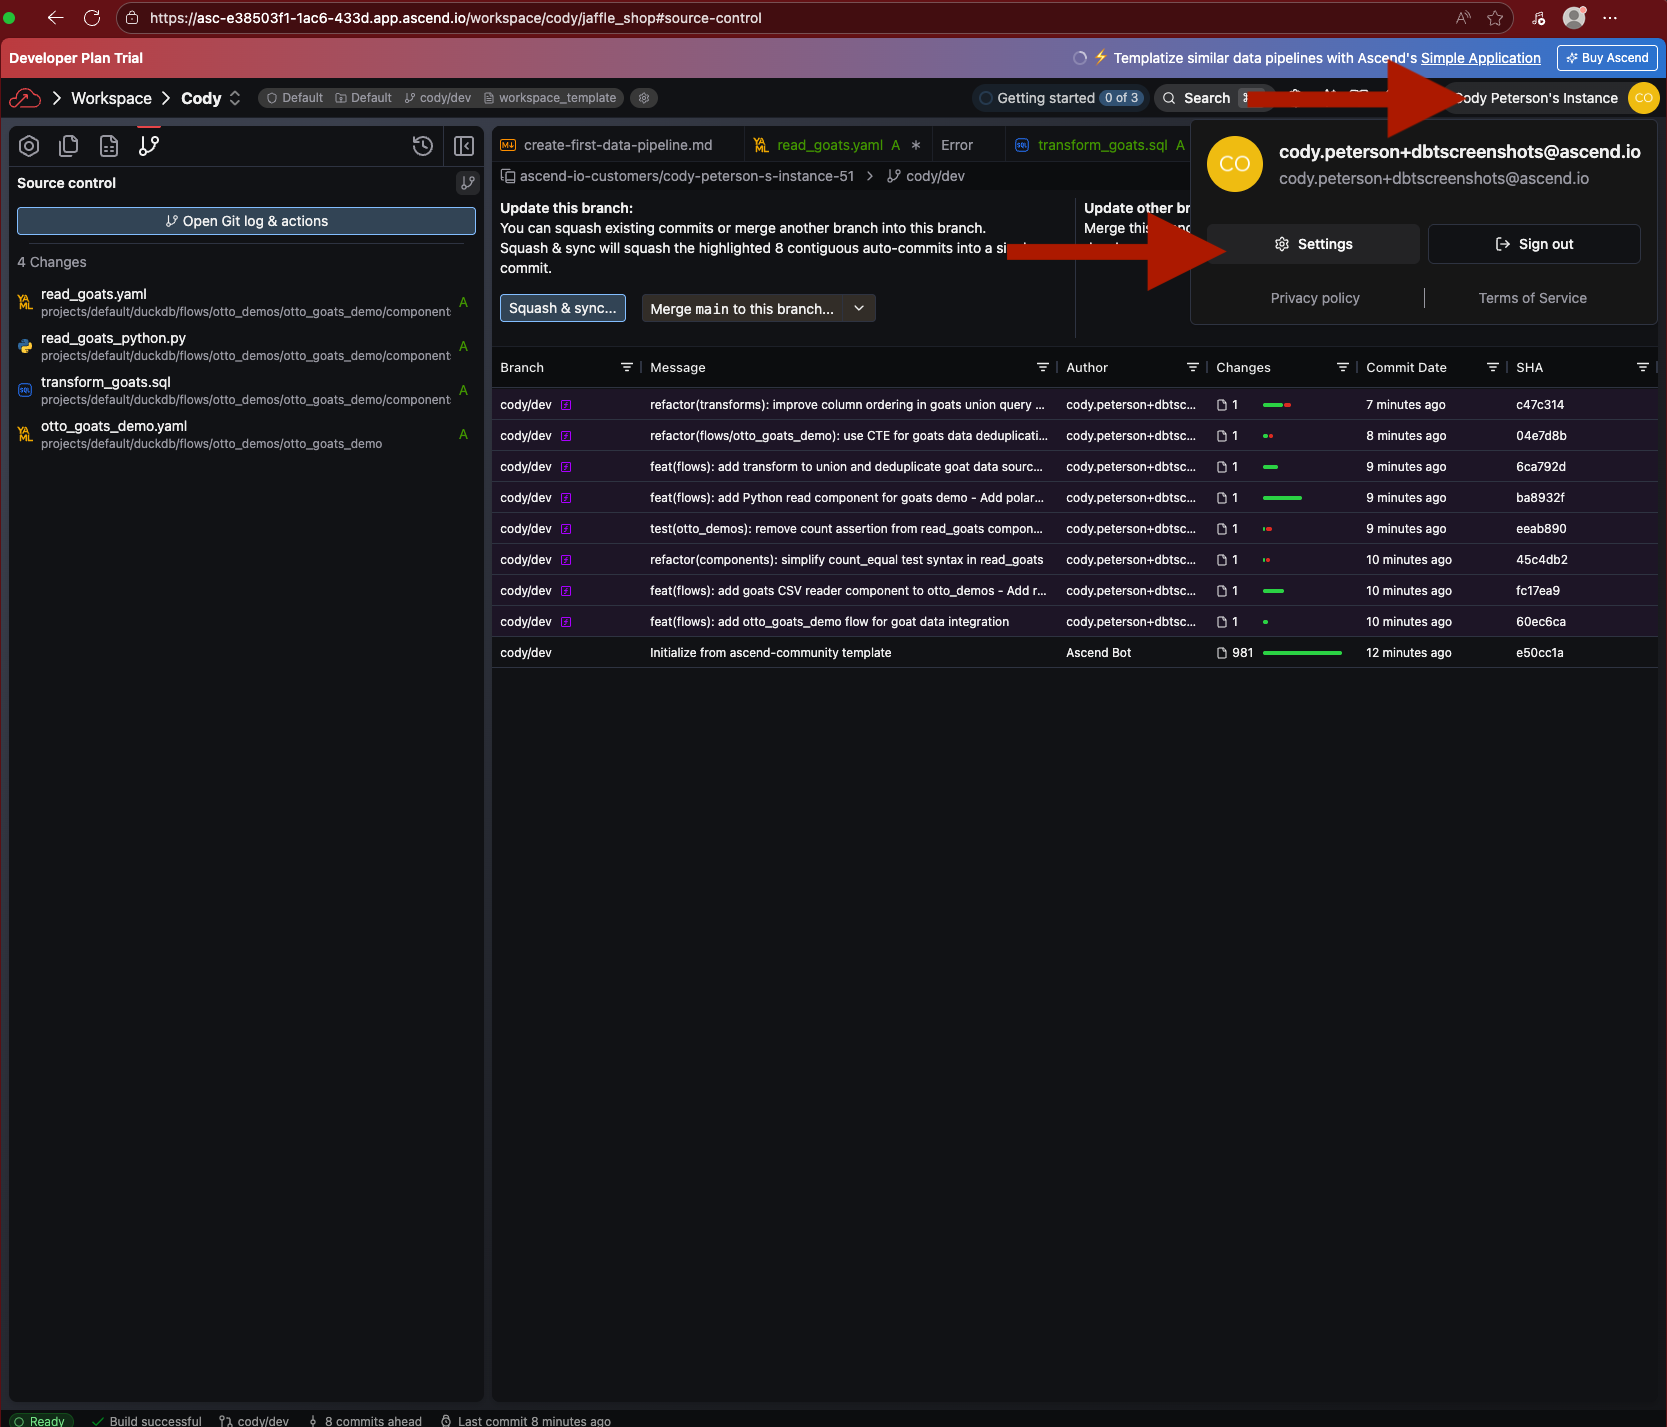The height and width of the screenshot is (1427, 1667).
Task: Expand the Merge main dropdown arrow
Action: click(859, 308)
